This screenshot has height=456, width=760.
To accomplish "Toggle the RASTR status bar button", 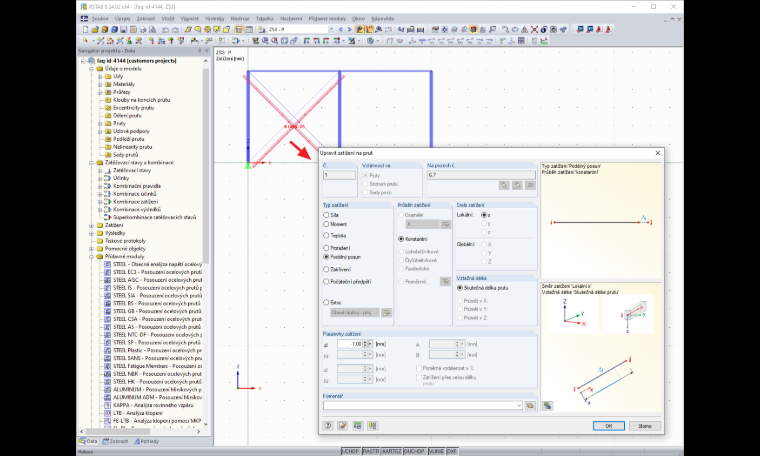I will (x=371, y=451).
